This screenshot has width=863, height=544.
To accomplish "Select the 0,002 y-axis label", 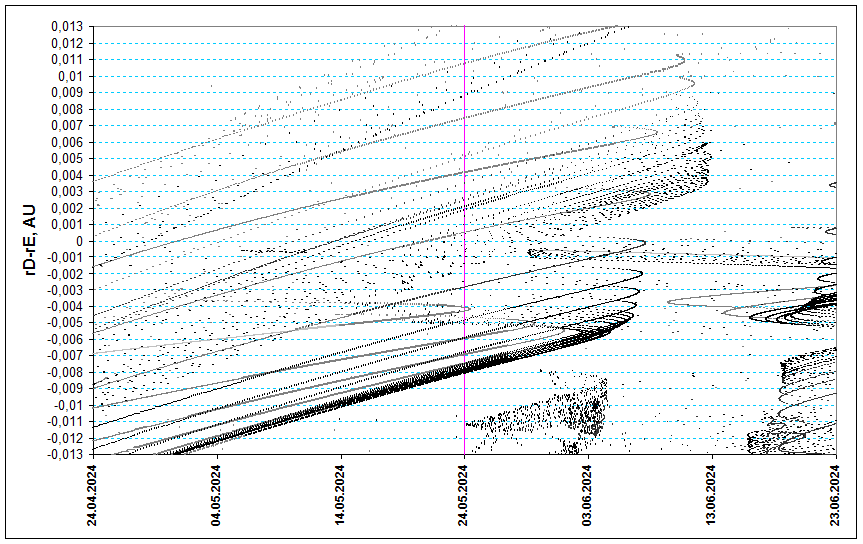I will pyautogui.click(x=68, y=208).
